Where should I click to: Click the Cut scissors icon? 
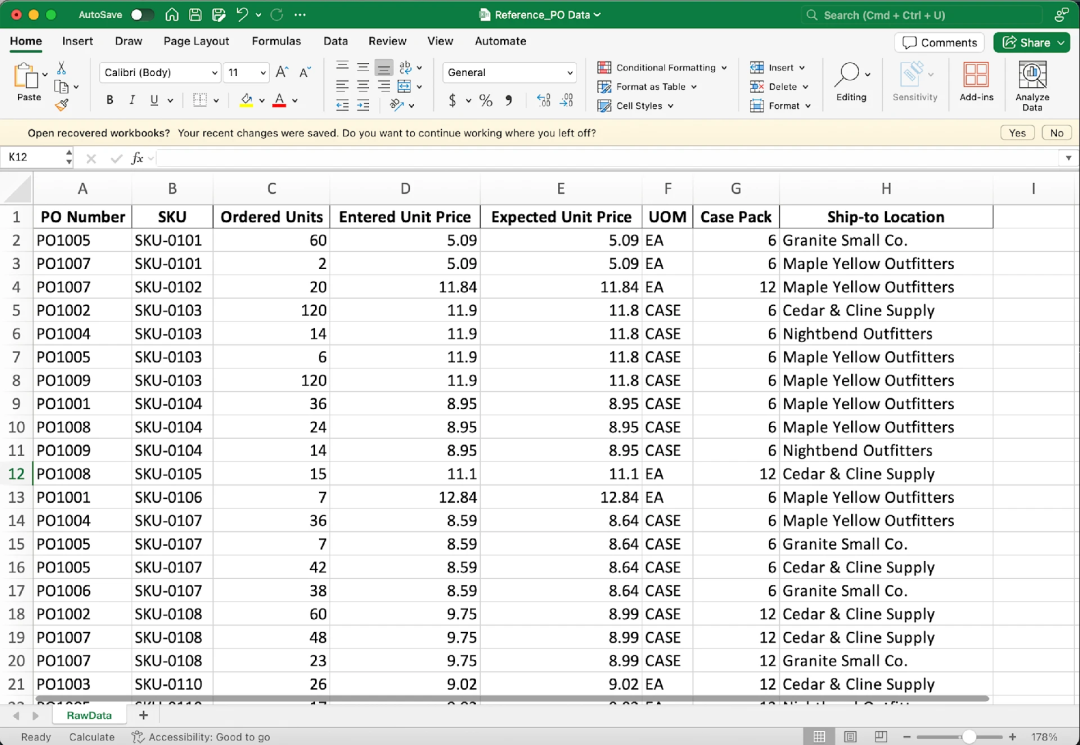tap(62, 69)
